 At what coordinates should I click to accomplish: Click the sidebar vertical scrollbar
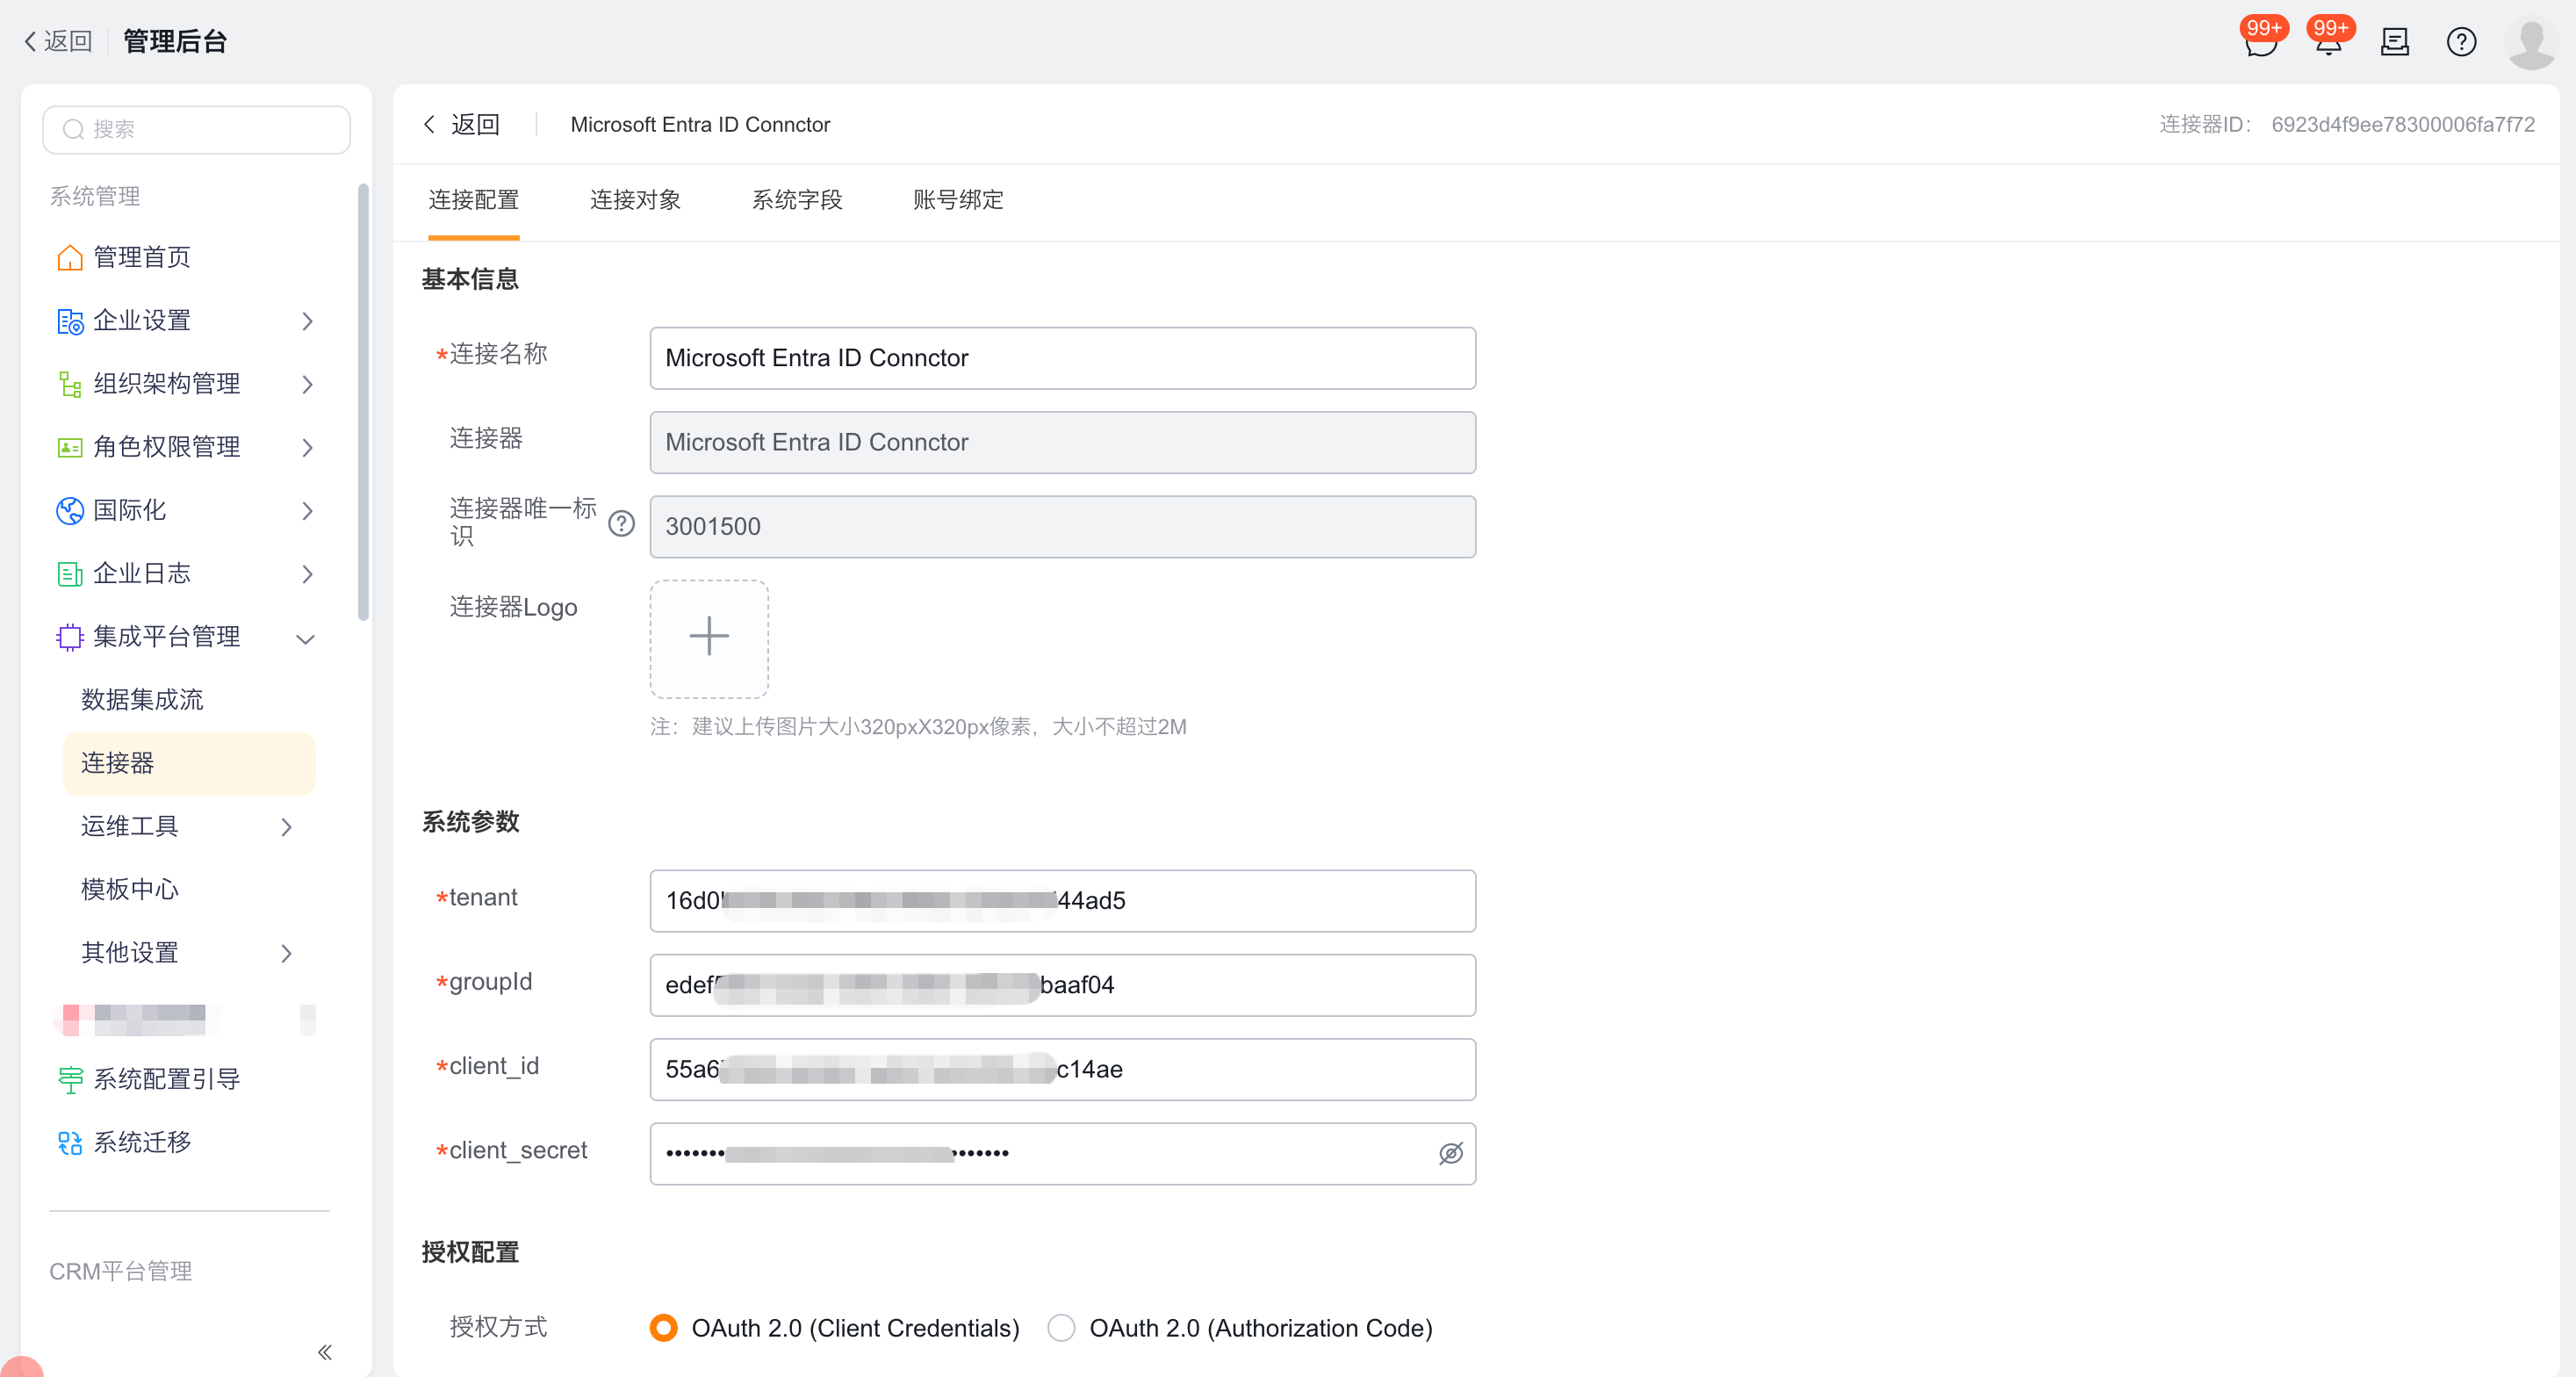click(x=363, y=400)
